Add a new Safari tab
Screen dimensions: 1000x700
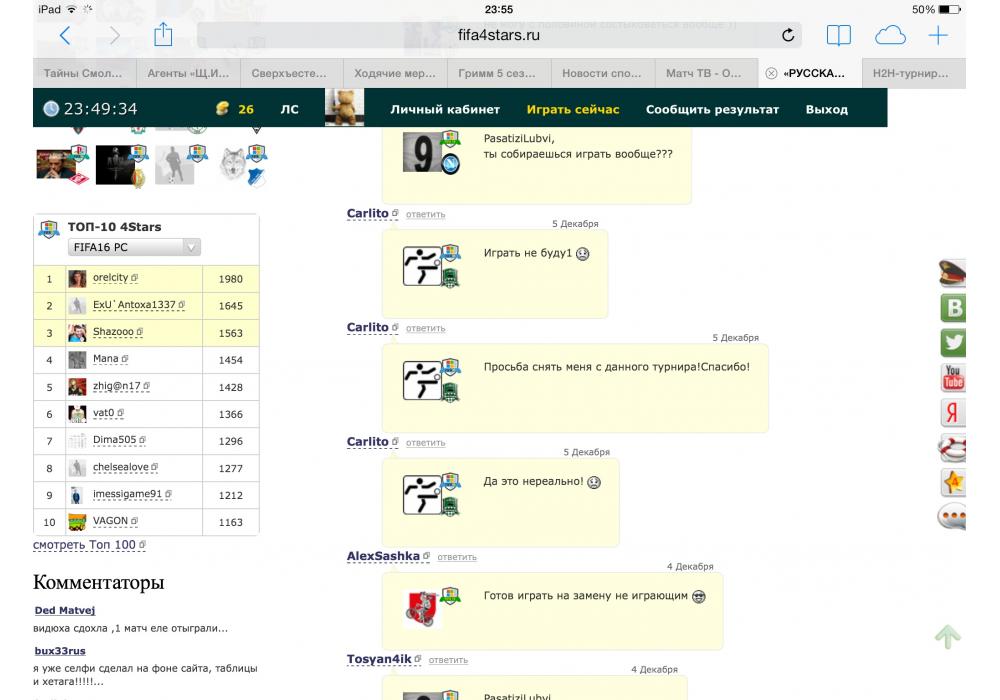tap(938, 35)
